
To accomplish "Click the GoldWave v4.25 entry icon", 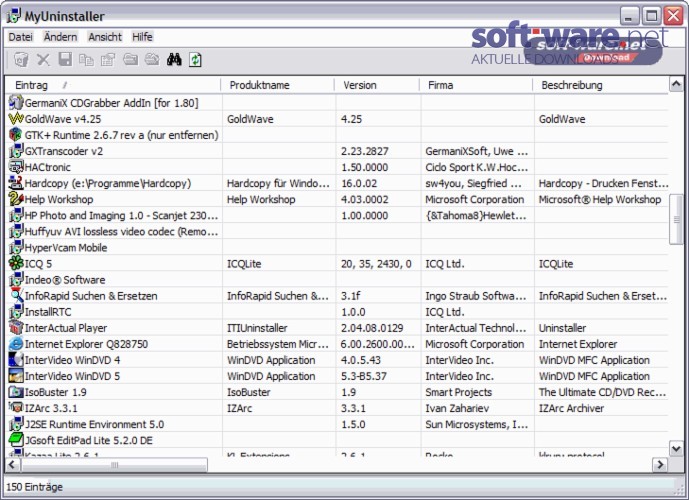I will point(16,119).
